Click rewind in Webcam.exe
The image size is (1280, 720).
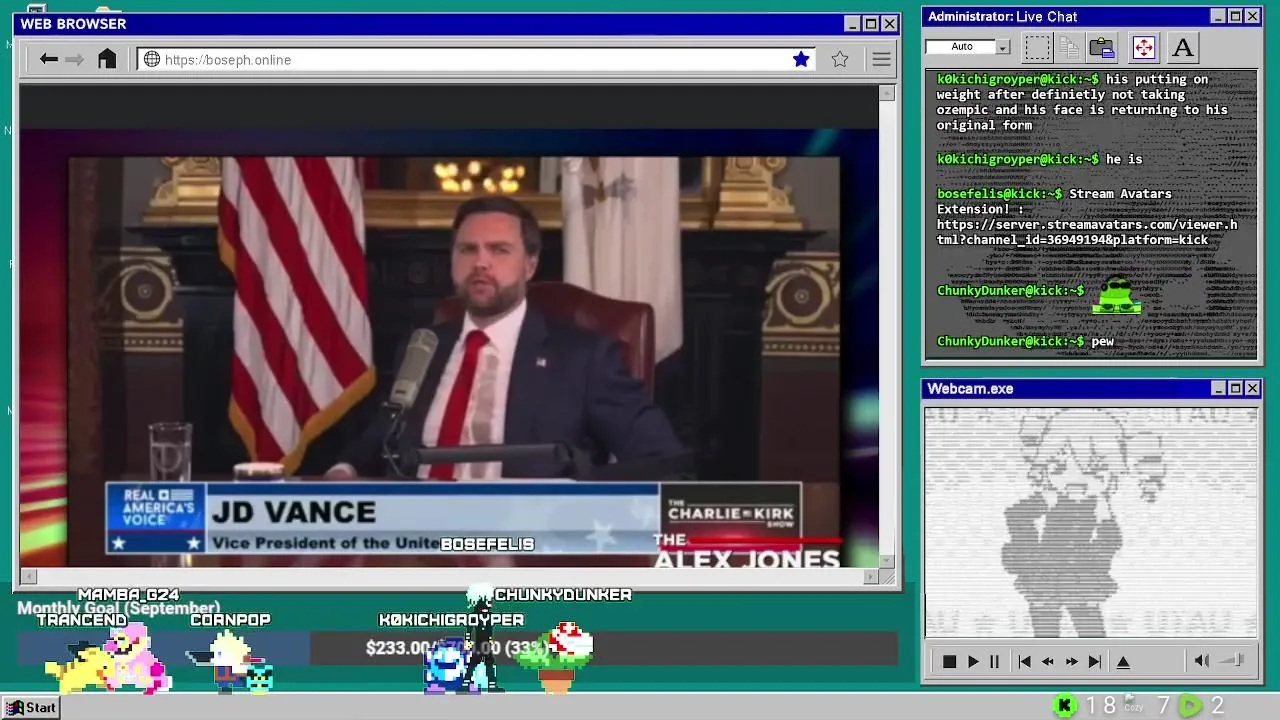coord(1048,661)
